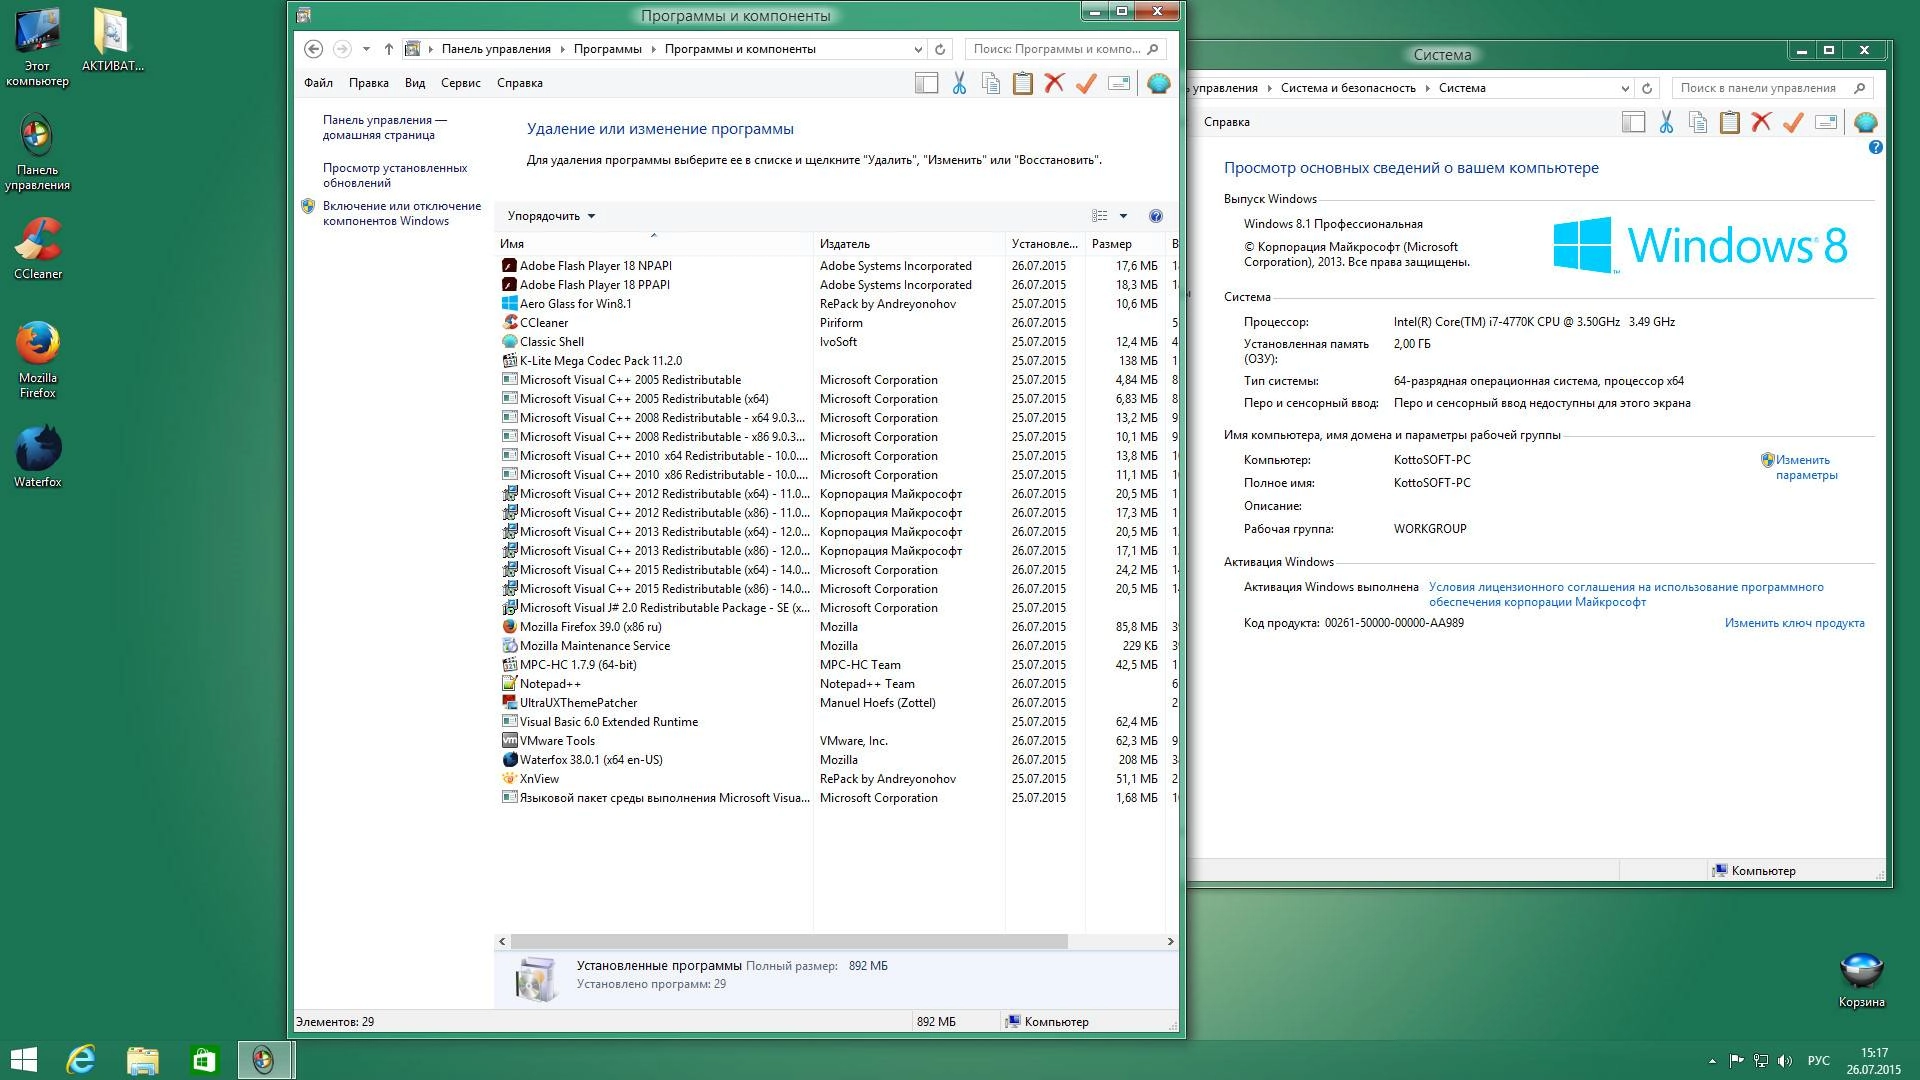Expand breadcrumb arrow after Программы
This screenshot has width=1920, height=1080.
pos(653,49)
